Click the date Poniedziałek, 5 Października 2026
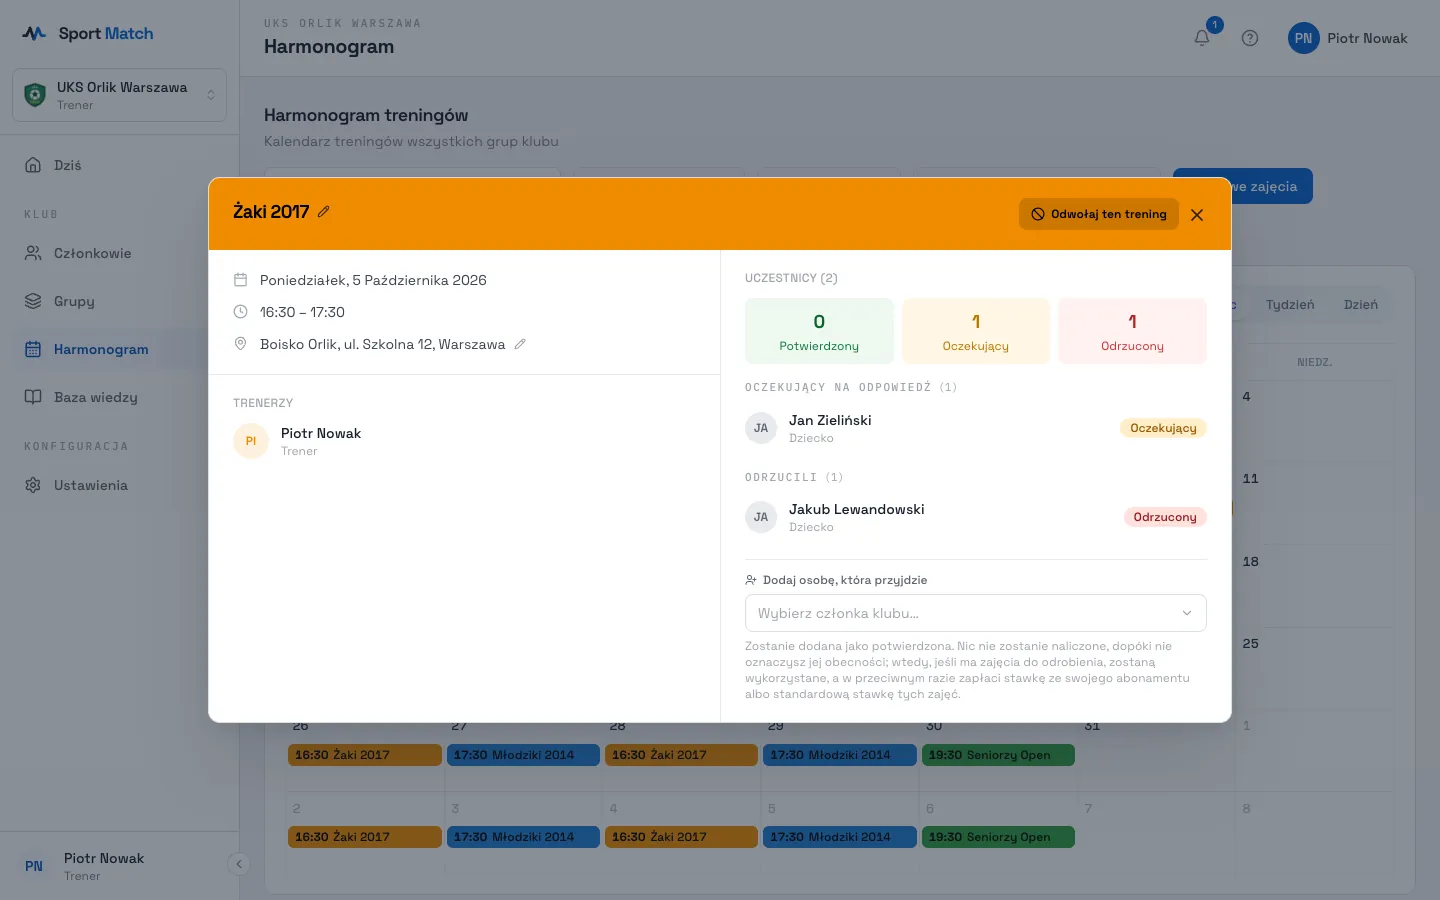Screen dimensions: 1440x900 pos(373,280)
